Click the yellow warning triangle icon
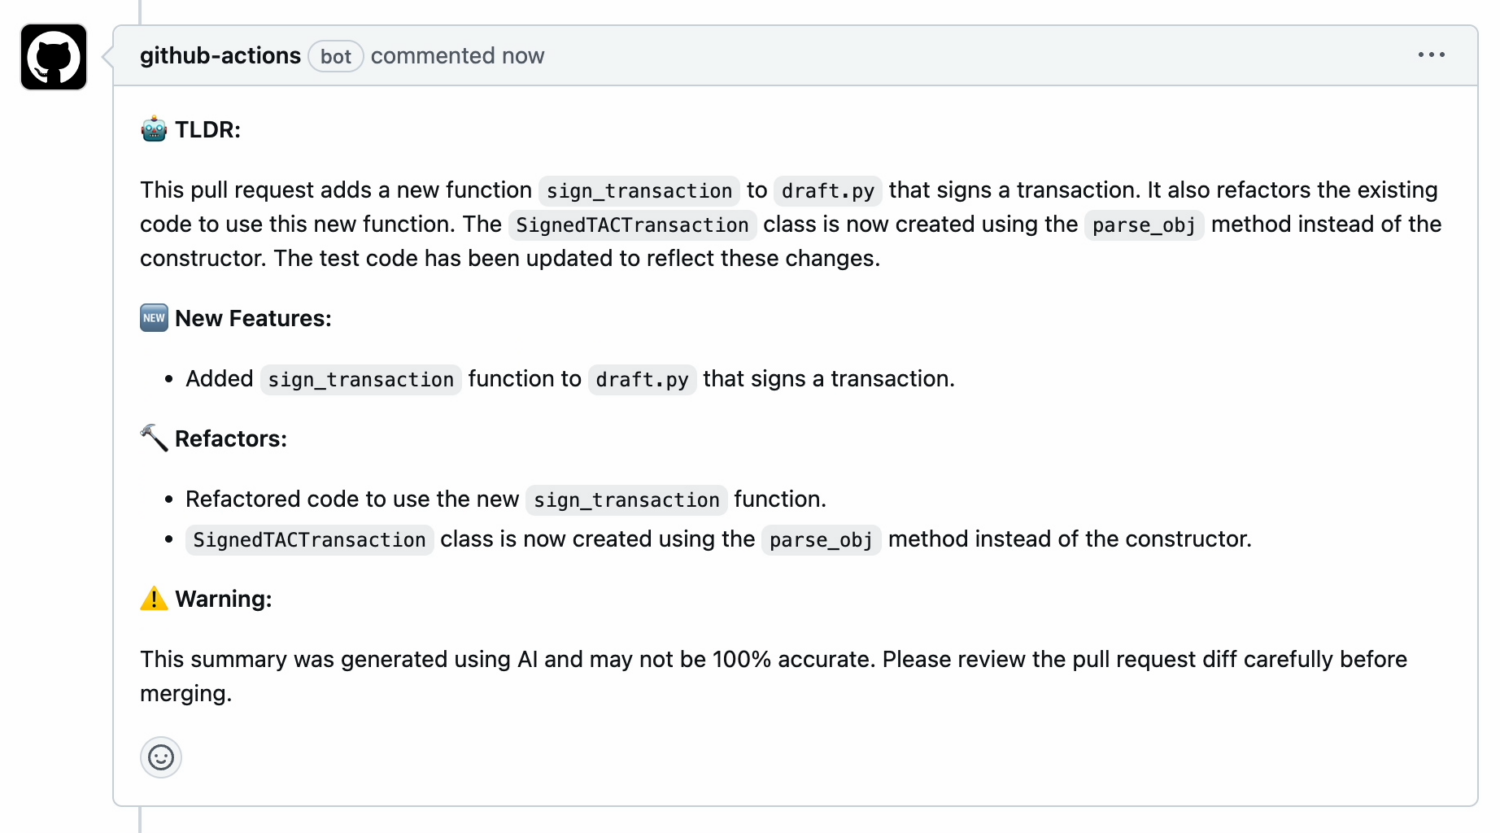This screenshot has height=833, width=1500. (x=154, y=599)
